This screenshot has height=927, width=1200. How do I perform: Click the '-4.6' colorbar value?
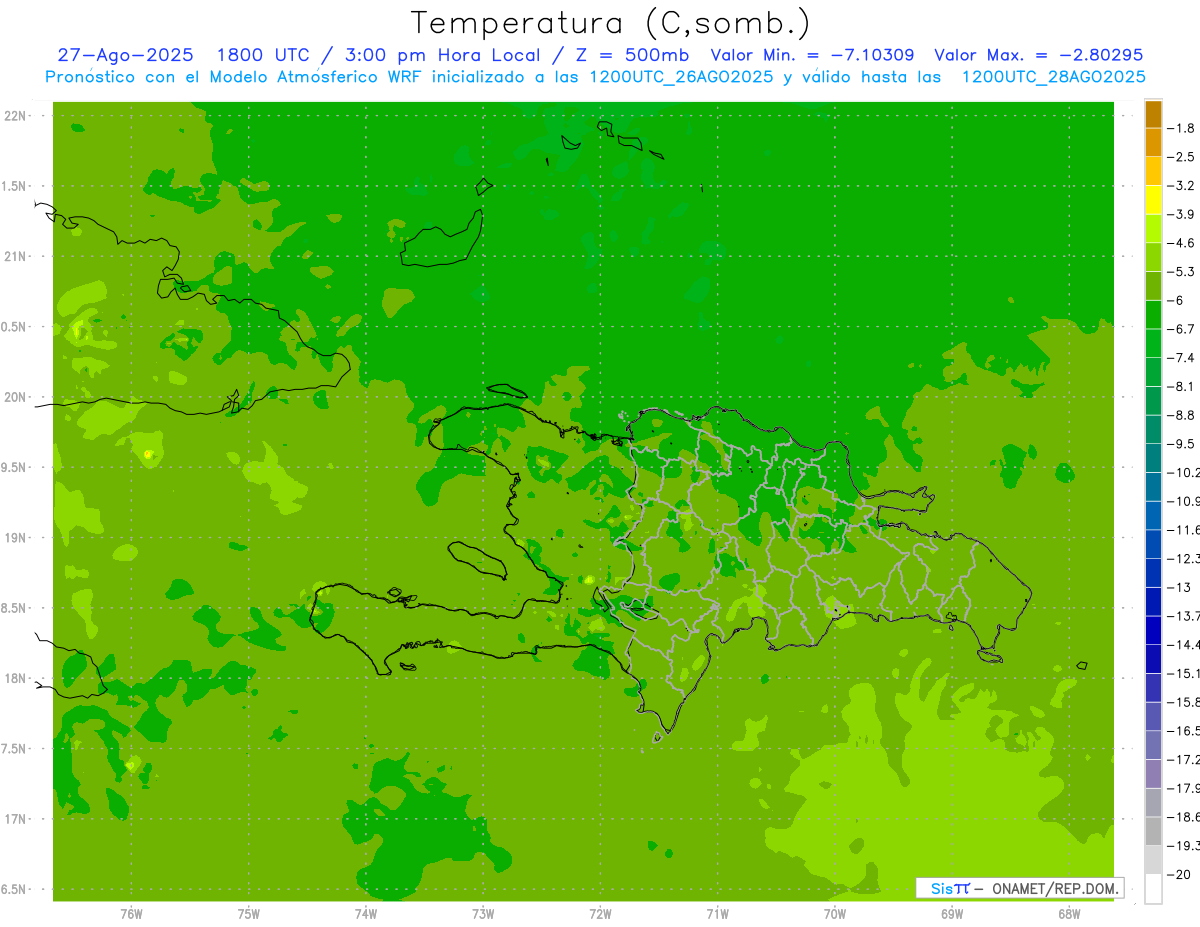click(1181, 243)
